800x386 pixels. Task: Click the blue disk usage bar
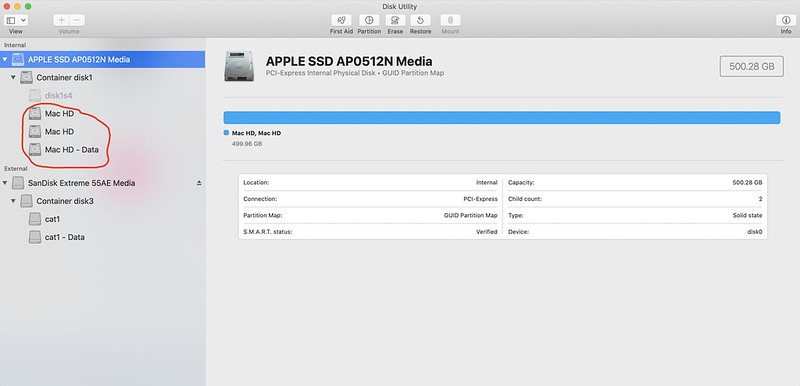click(x=502, y=117)
